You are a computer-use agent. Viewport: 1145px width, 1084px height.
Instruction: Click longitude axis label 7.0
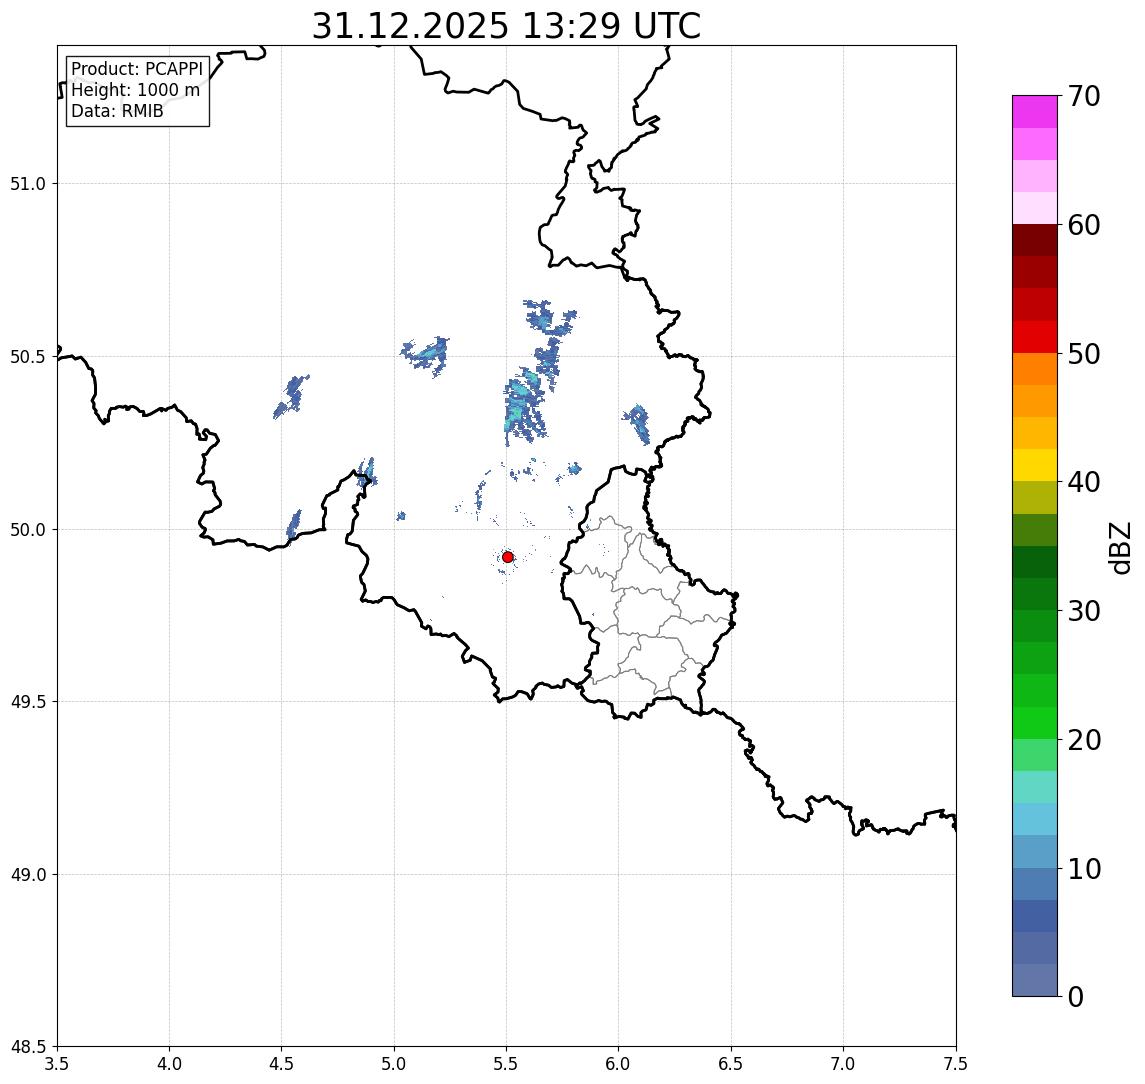tap(843, 1064)
